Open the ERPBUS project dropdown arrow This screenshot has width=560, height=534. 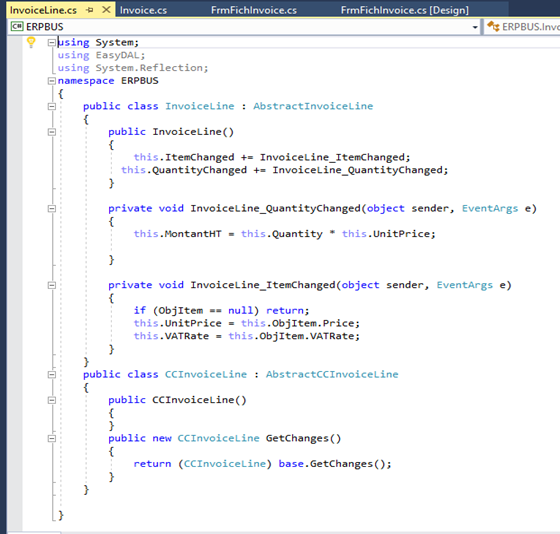pos(475,27)
